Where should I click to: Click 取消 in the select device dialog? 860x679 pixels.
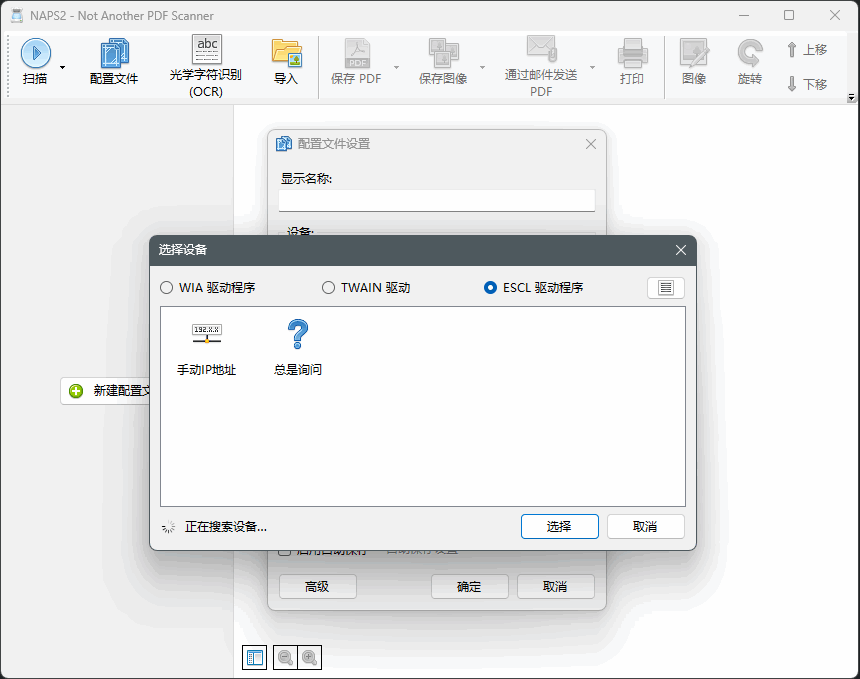(645, 527)
